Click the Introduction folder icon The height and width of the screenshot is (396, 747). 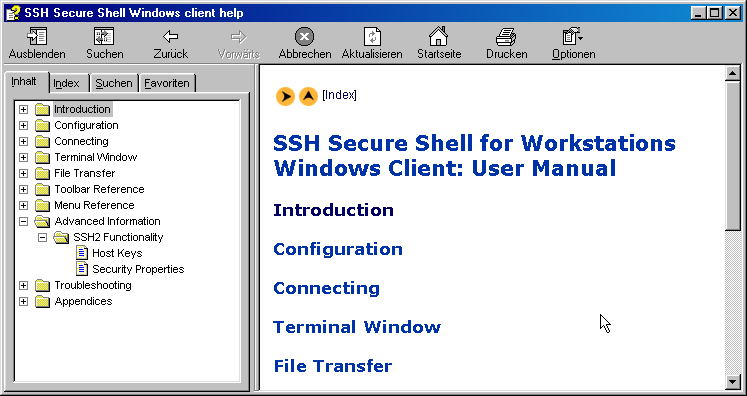click(42, 110)
